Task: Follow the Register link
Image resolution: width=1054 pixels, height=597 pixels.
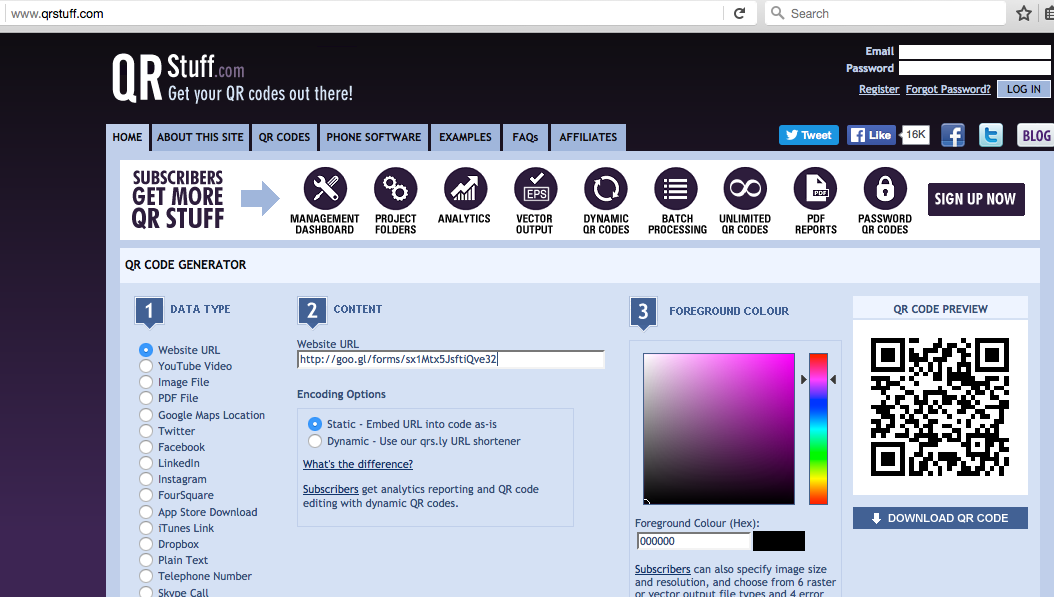Action: click(x=879, y=89)
